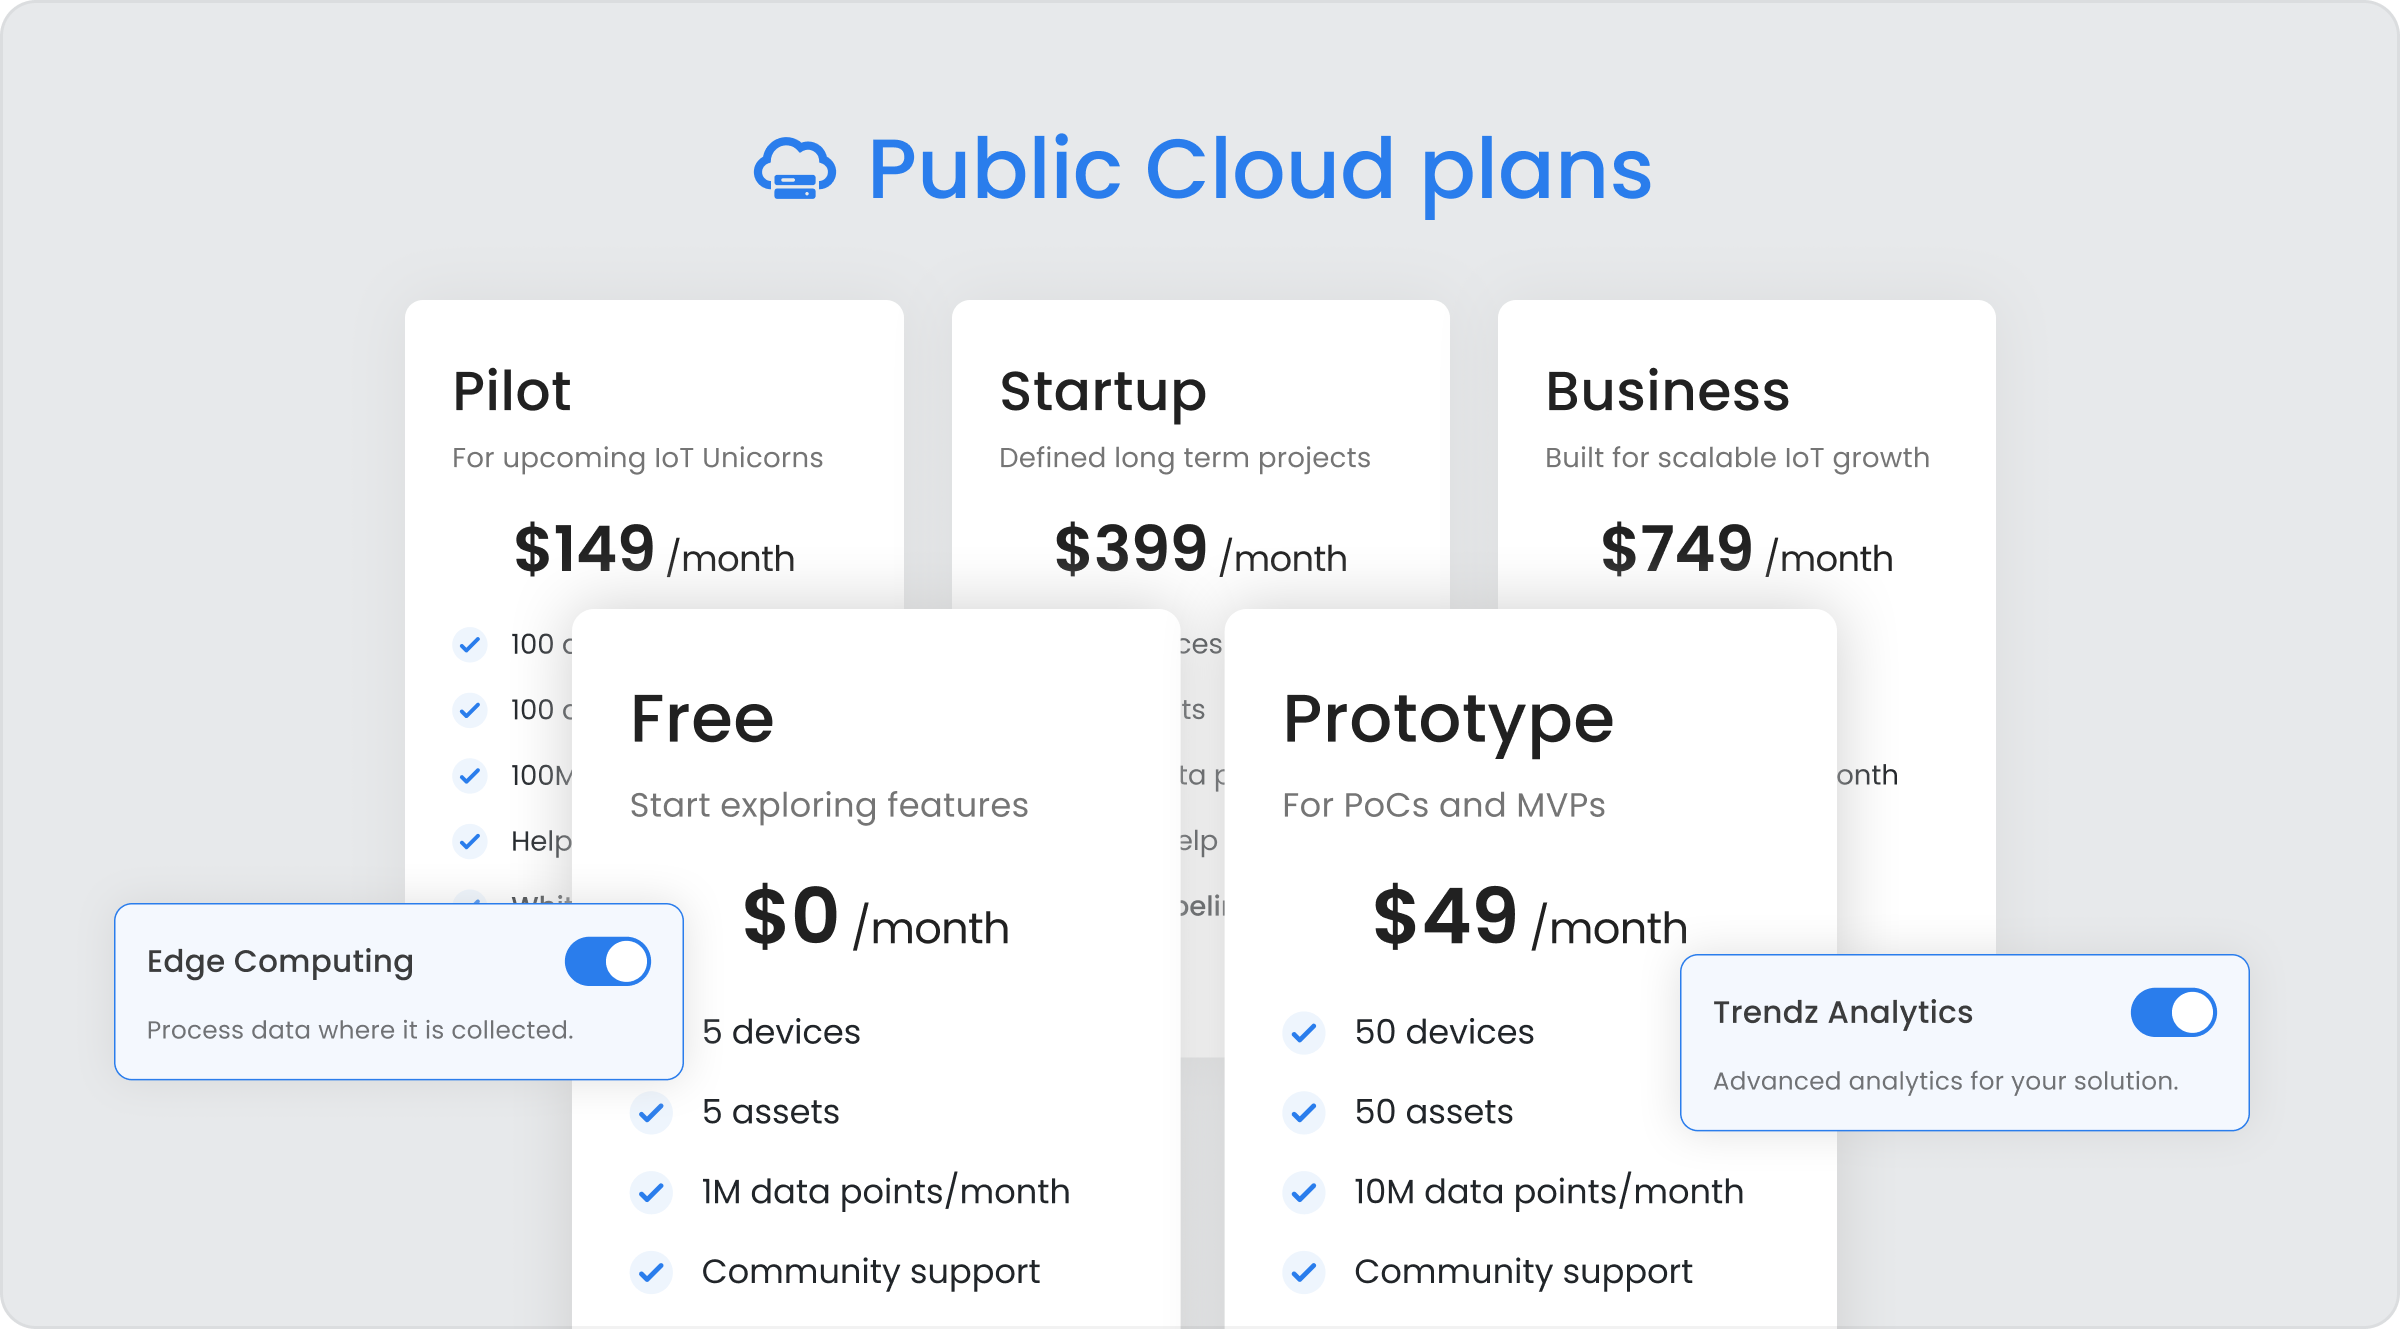Click the checkmark beside "10M data points/month"
Screen dimensions: 2400x1329
pyautogui.click(x=1304, y=1192)
